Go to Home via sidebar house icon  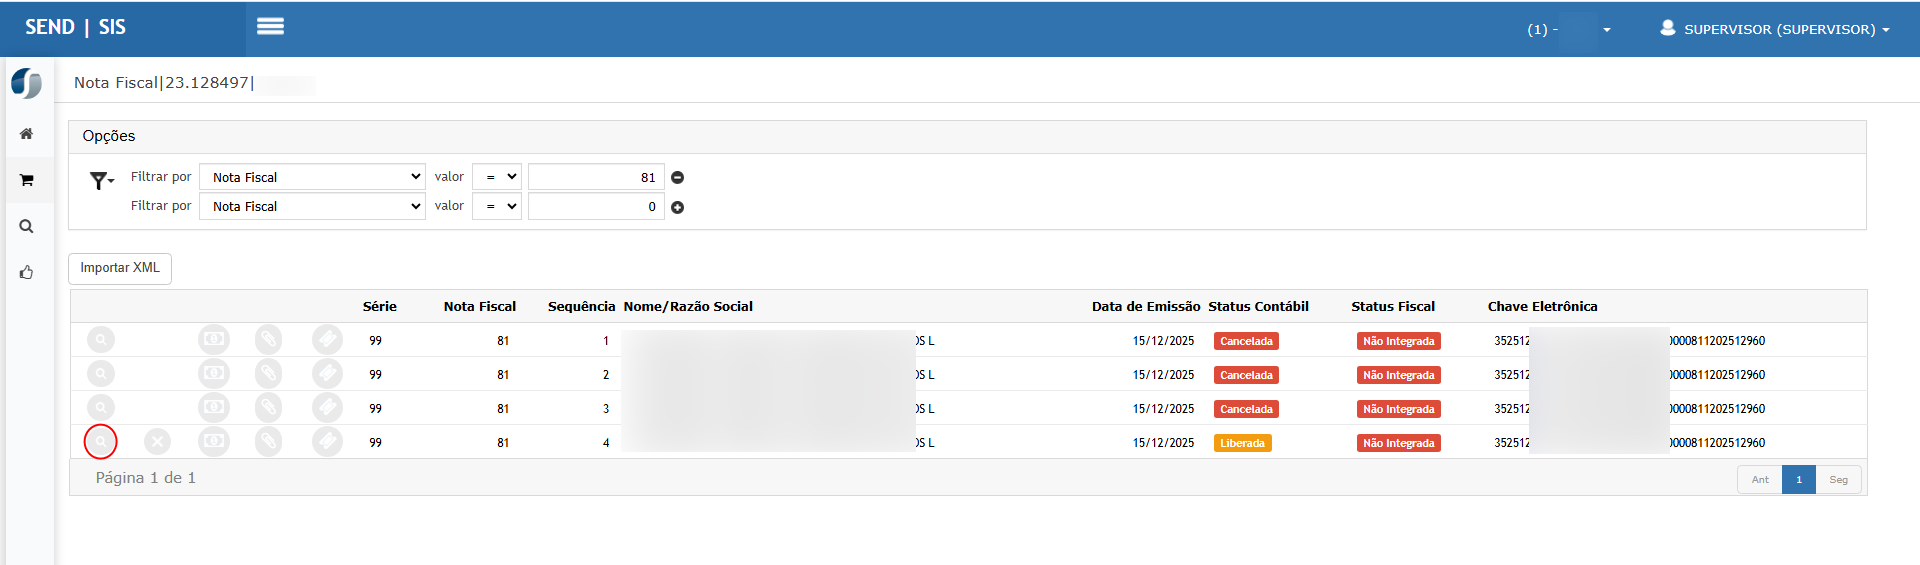[x=27, y=134]
